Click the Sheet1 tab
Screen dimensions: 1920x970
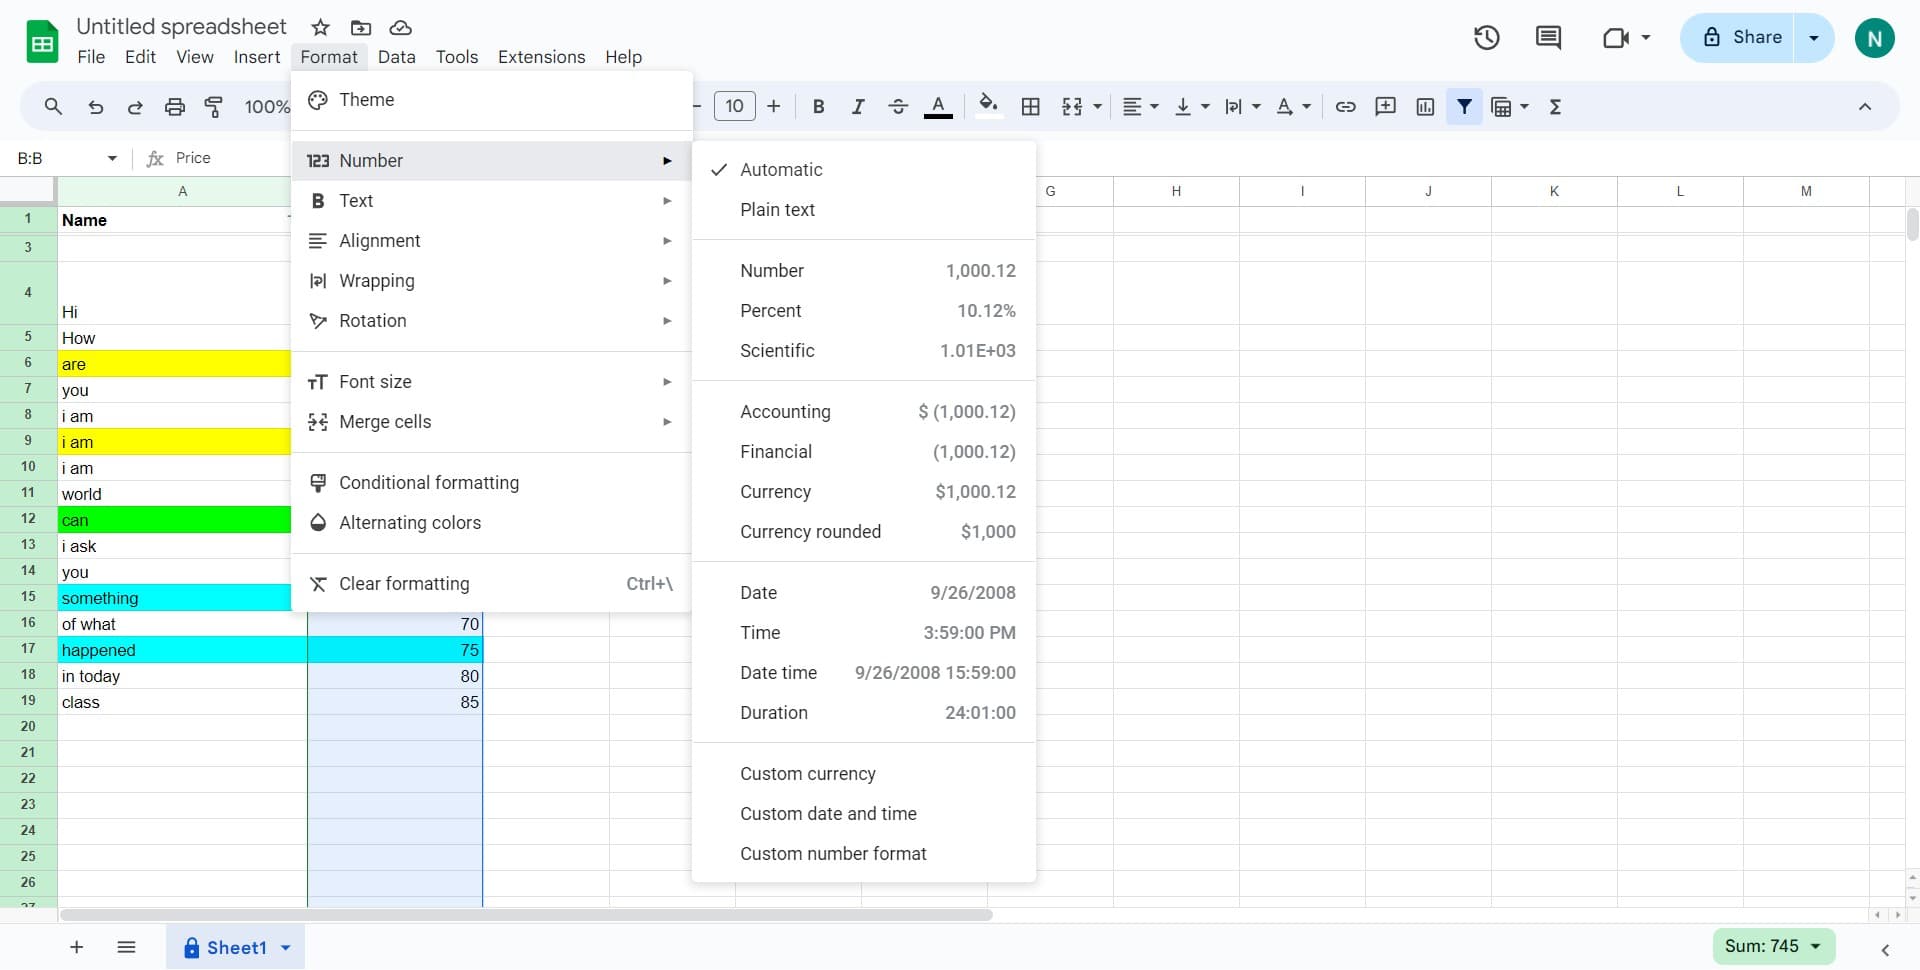click(x=236, y=947)
